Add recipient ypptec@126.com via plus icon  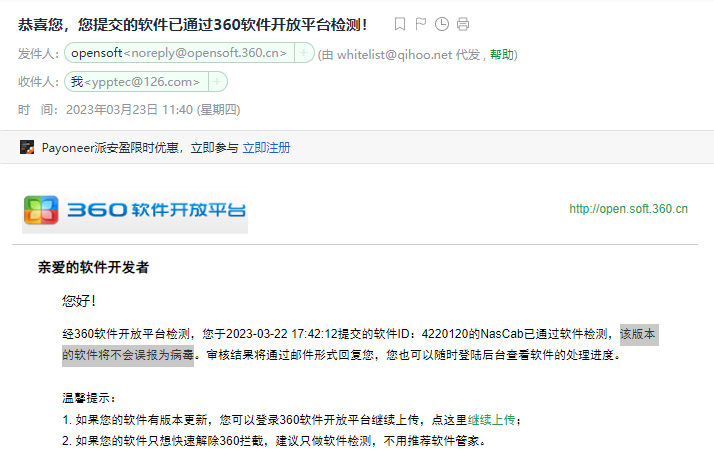217,82
